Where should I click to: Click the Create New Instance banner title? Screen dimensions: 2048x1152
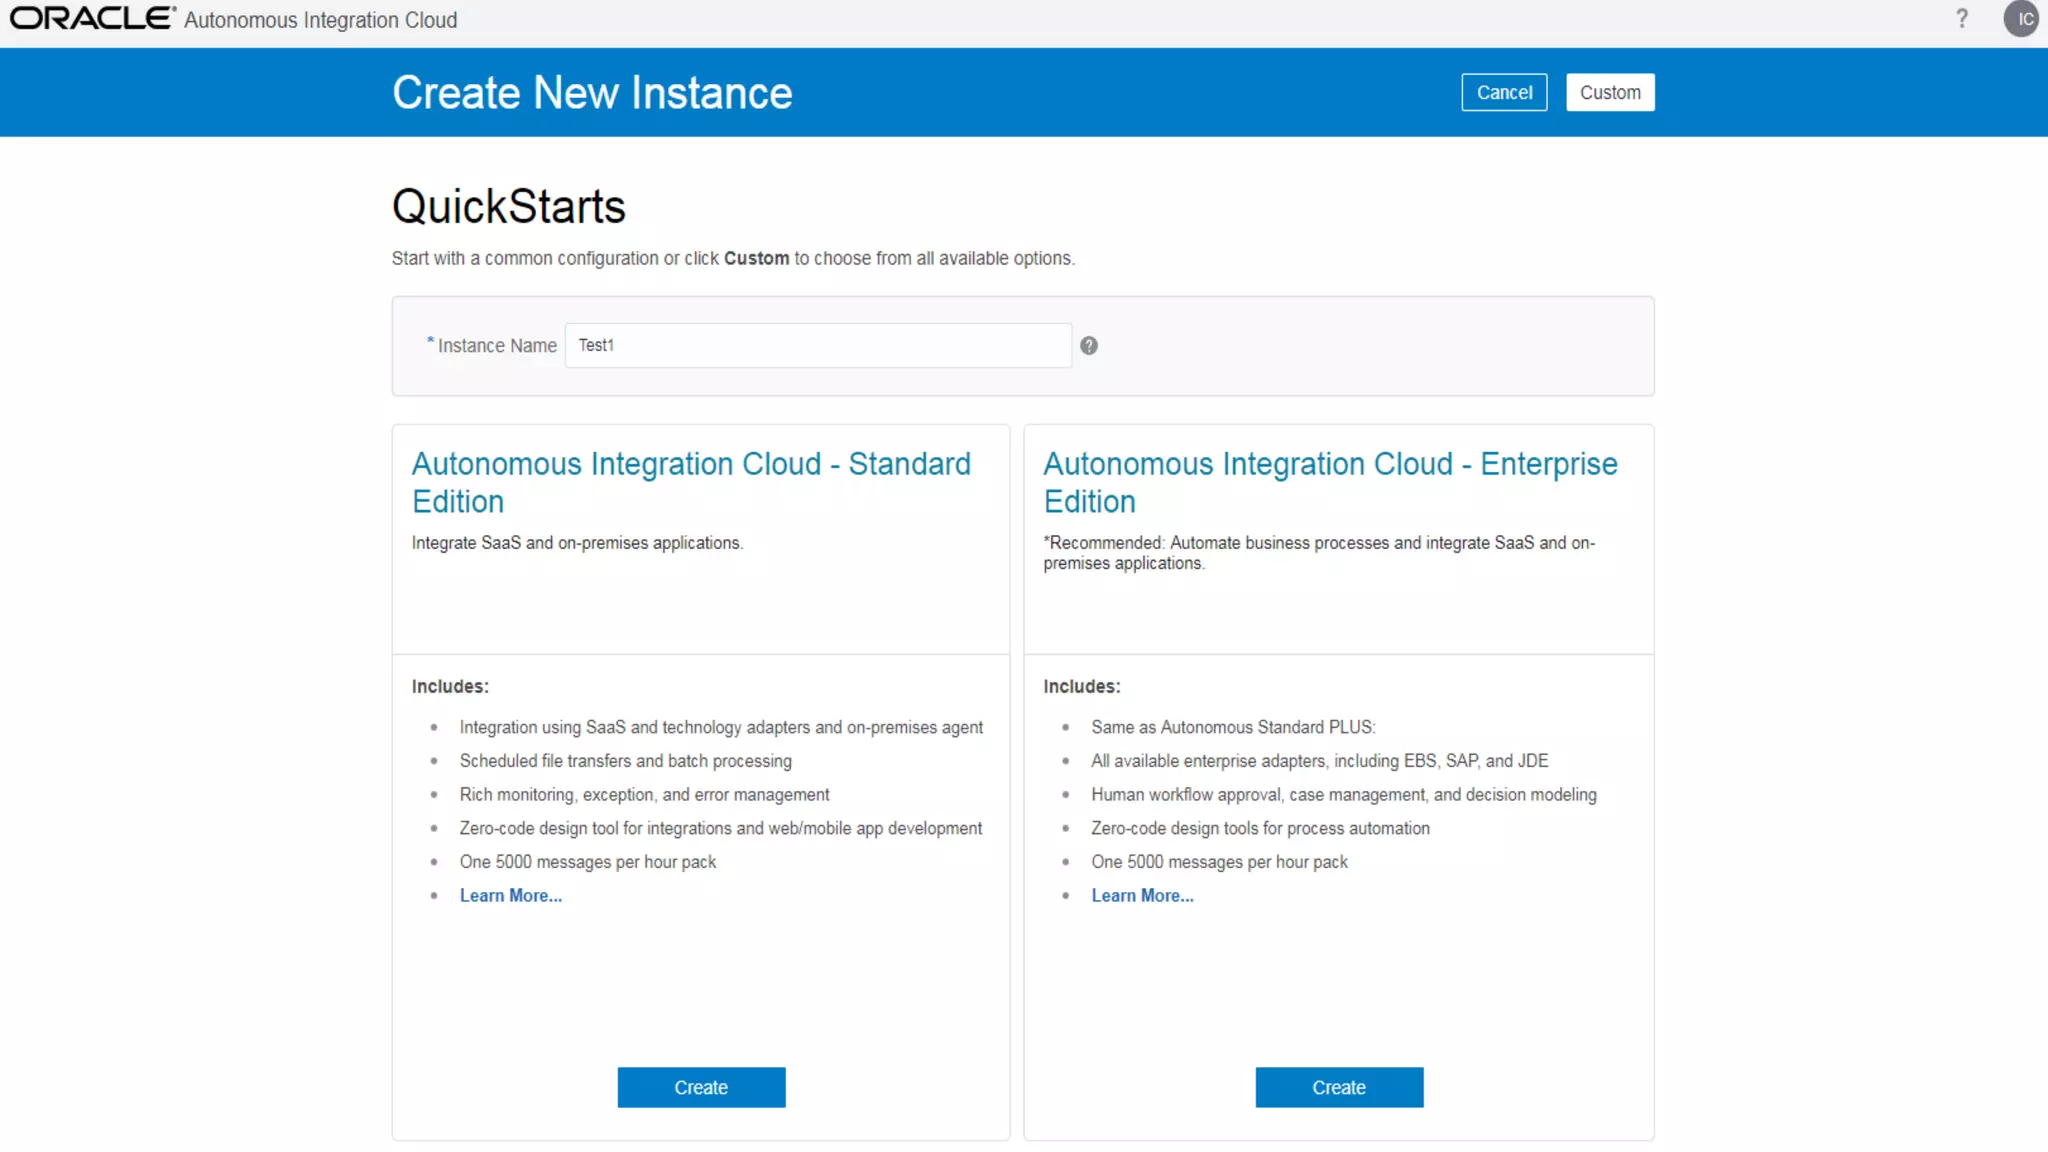[x=592, y=93]
